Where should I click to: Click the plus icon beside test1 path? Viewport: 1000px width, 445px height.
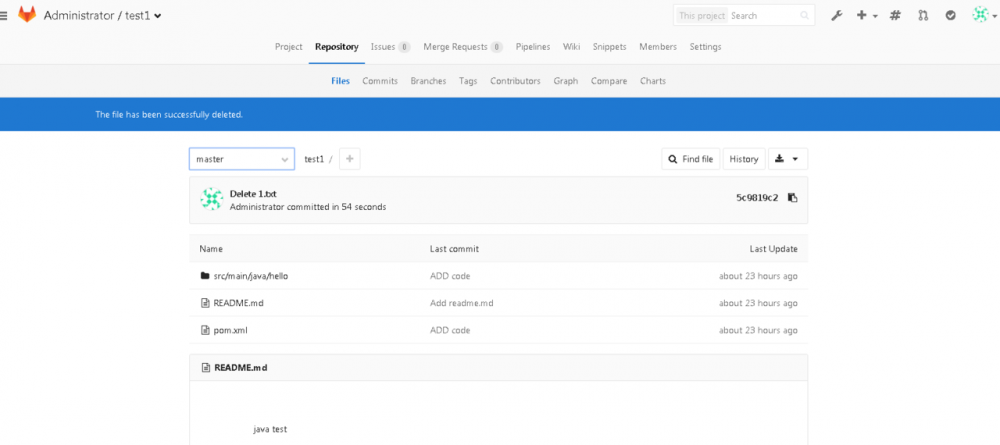(x=350, y=159)
